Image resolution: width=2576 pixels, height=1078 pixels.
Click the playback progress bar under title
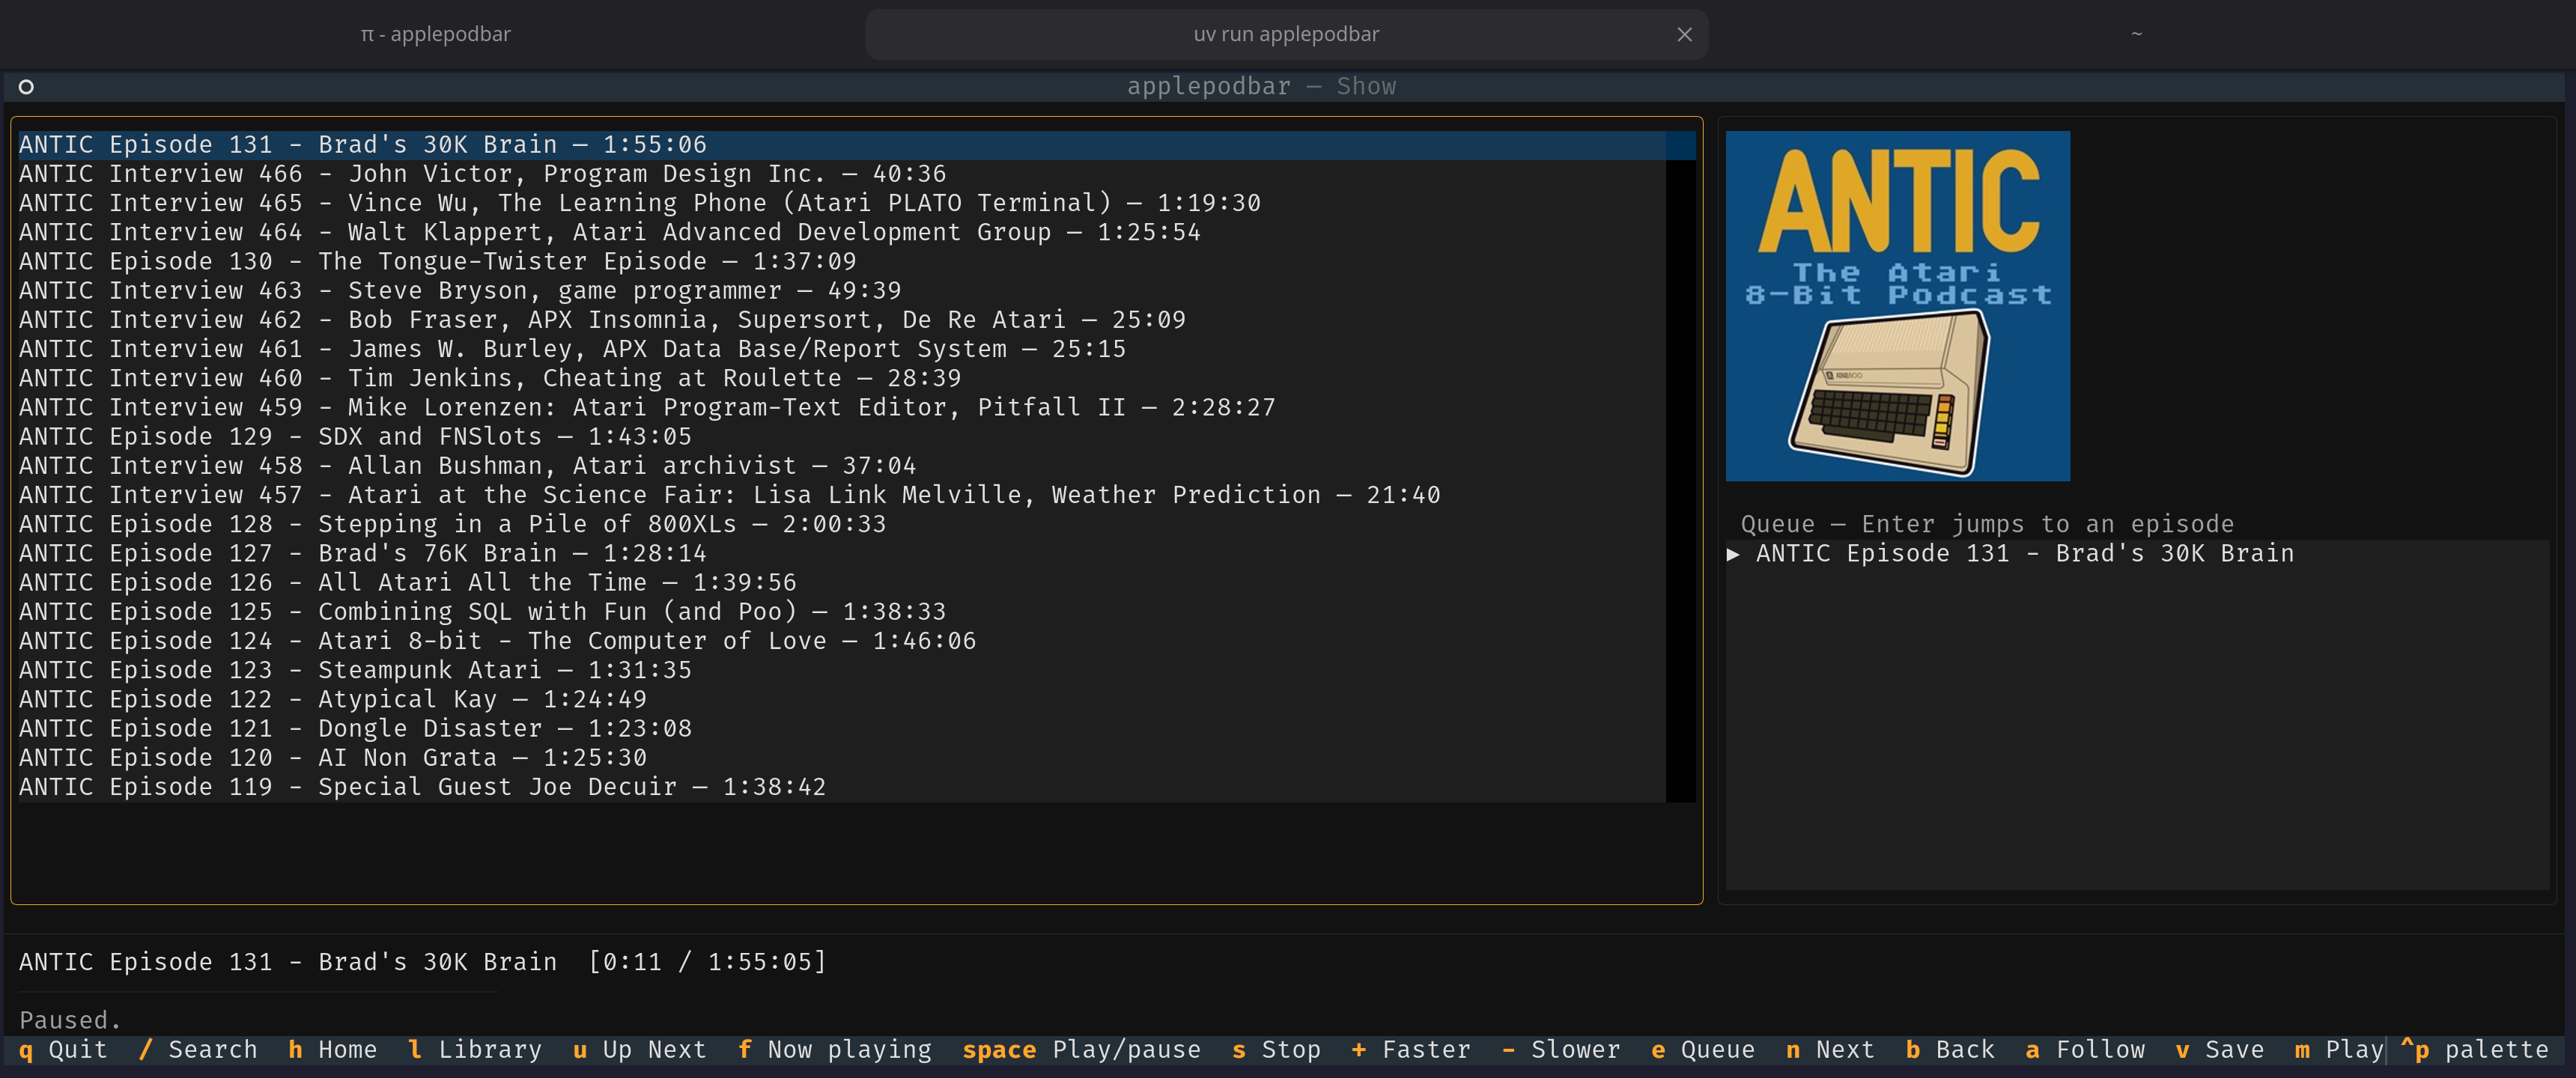tap(257, 991)
